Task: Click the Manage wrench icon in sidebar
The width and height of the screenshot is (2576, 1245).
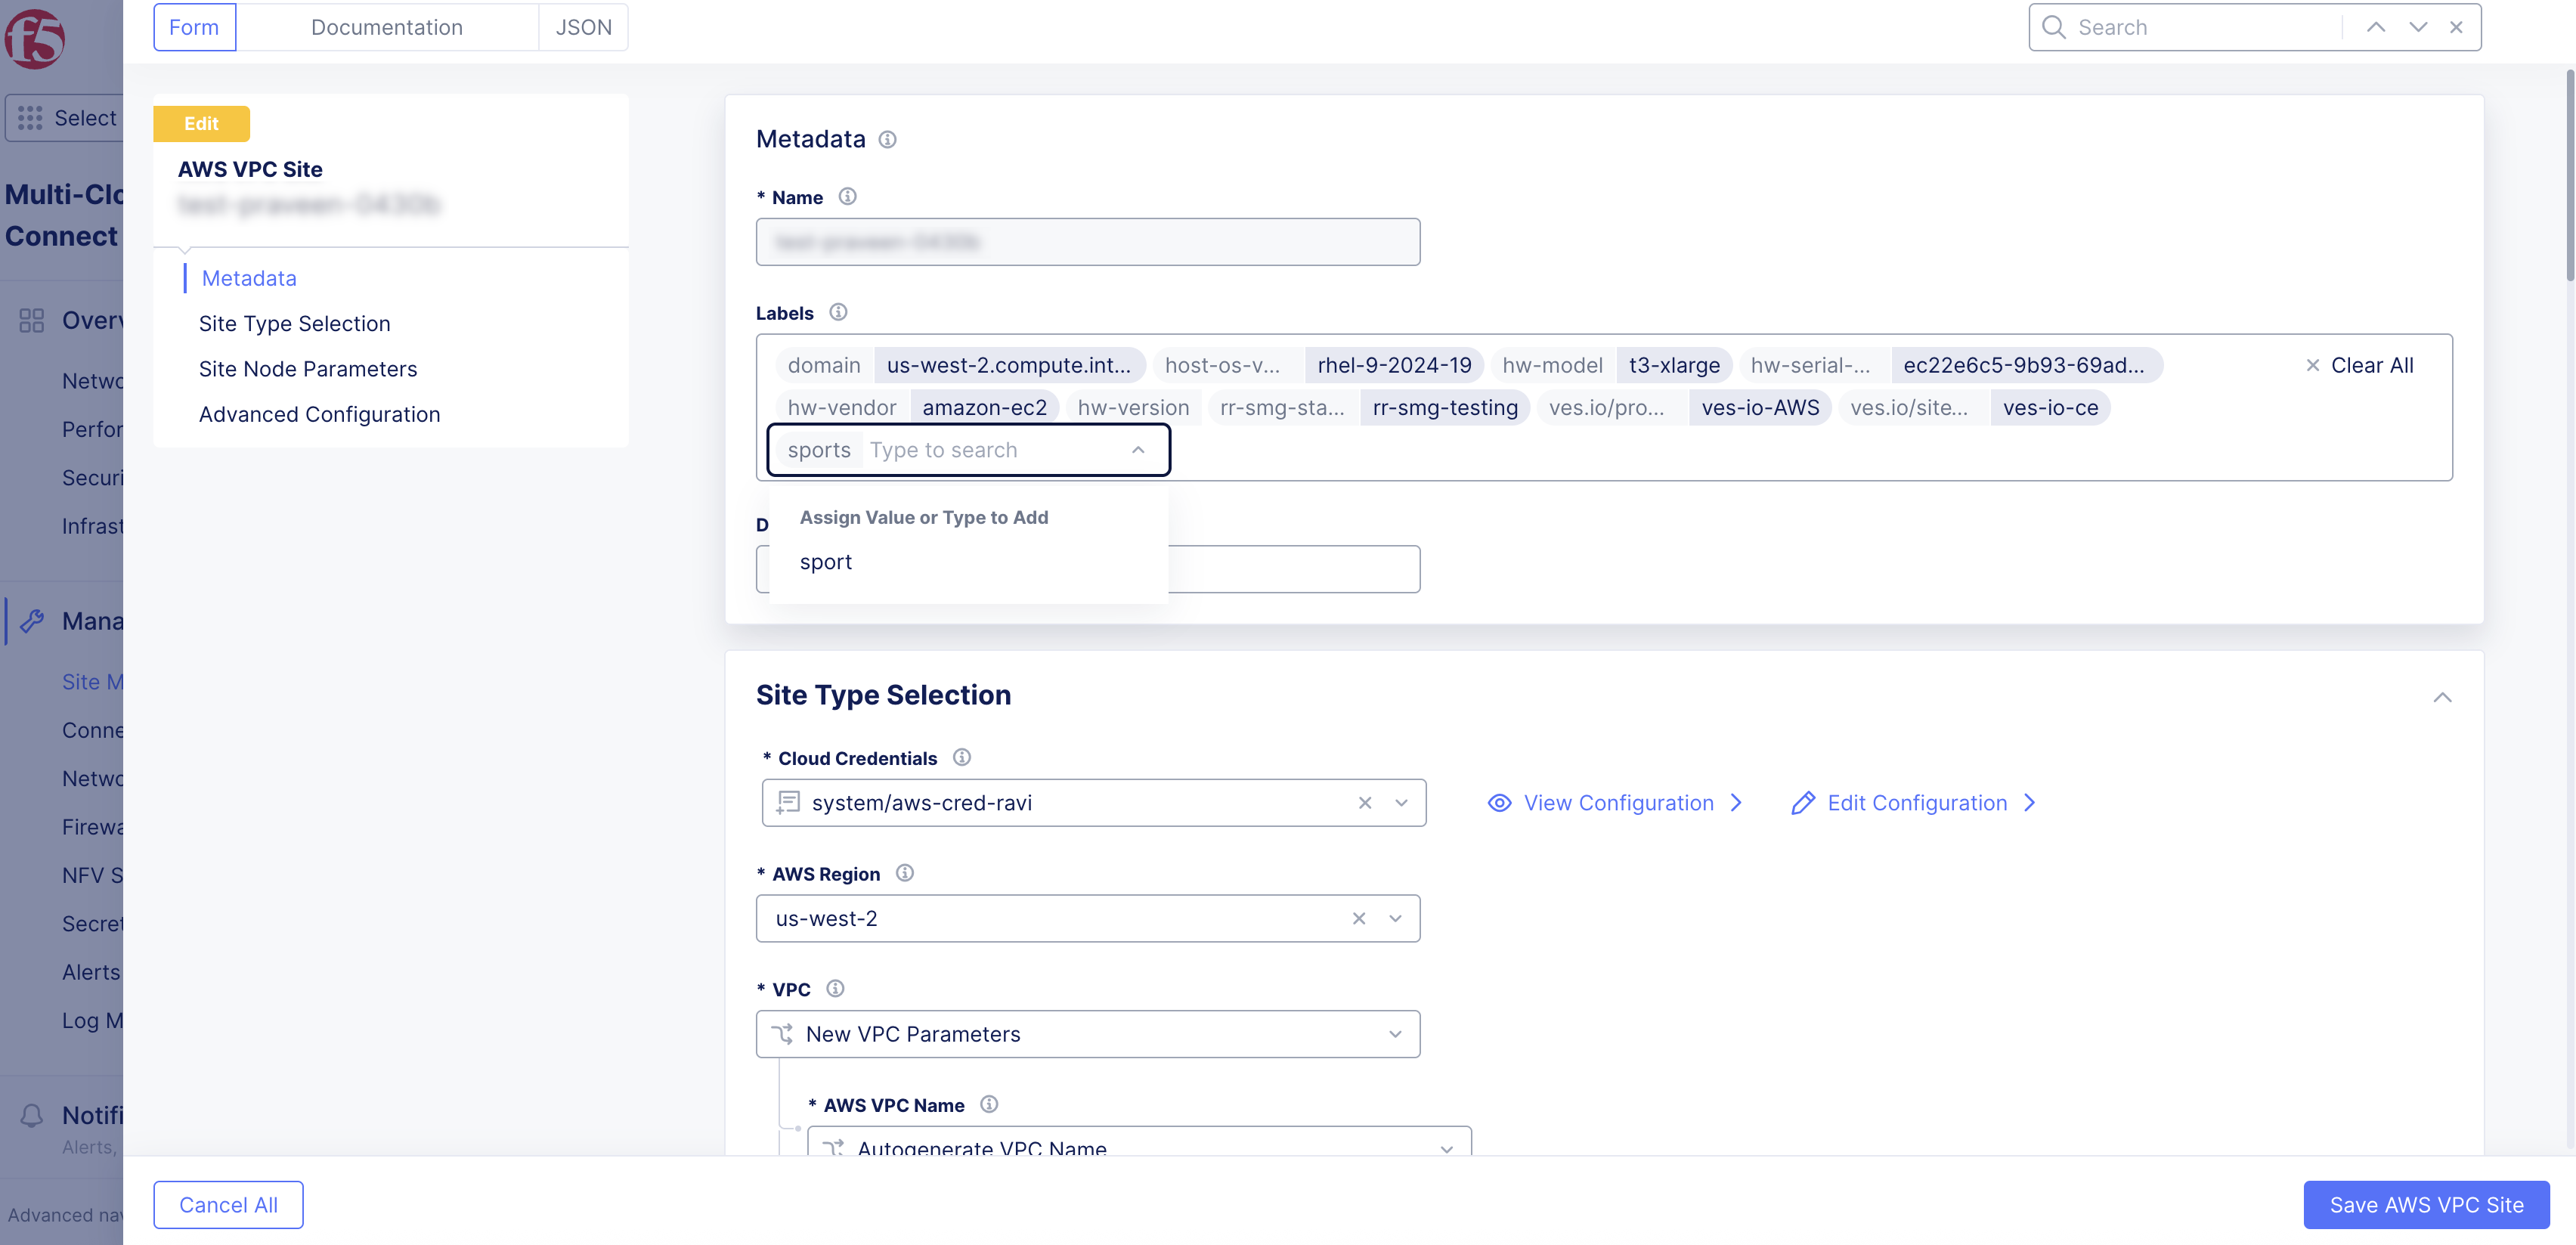Action: point(31,620)
